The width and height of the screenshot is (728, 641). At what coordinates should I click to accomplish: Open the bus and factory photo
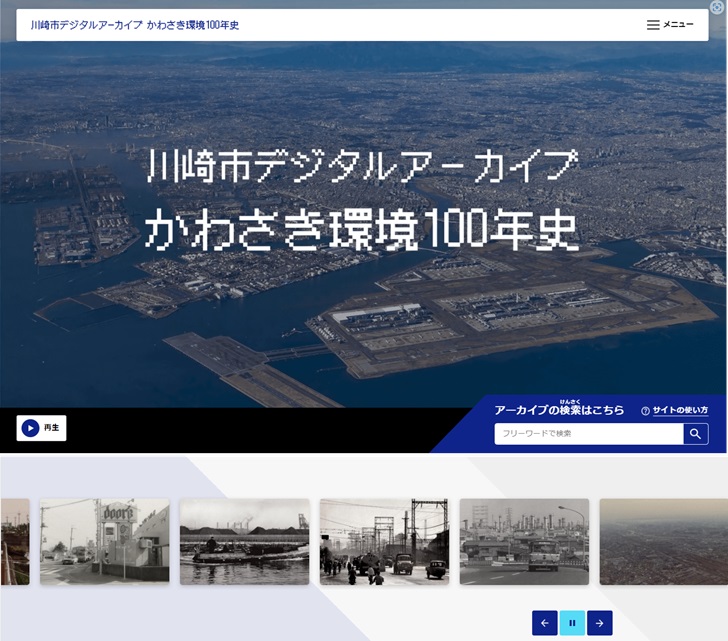tap(524, 541)
